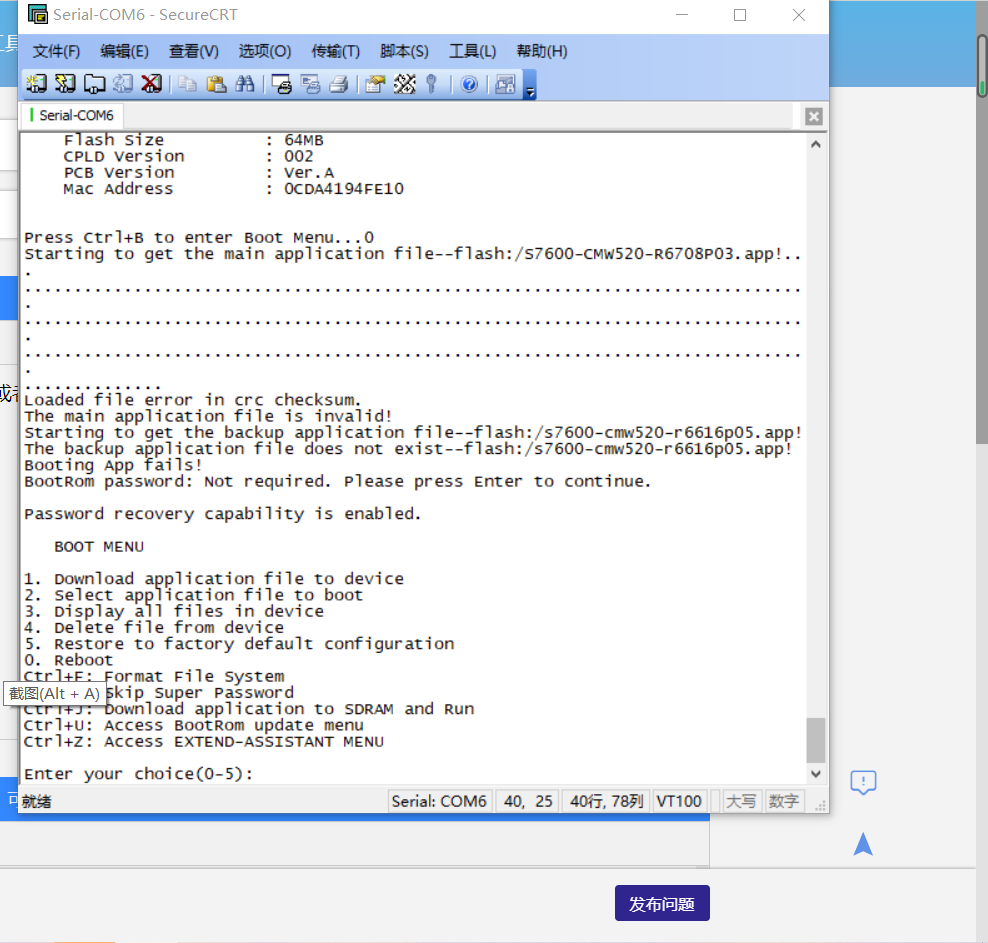The image size is (988, 943).
Task: Click 'Password recovery capability is enabled.' line
Action: point(222,513)
